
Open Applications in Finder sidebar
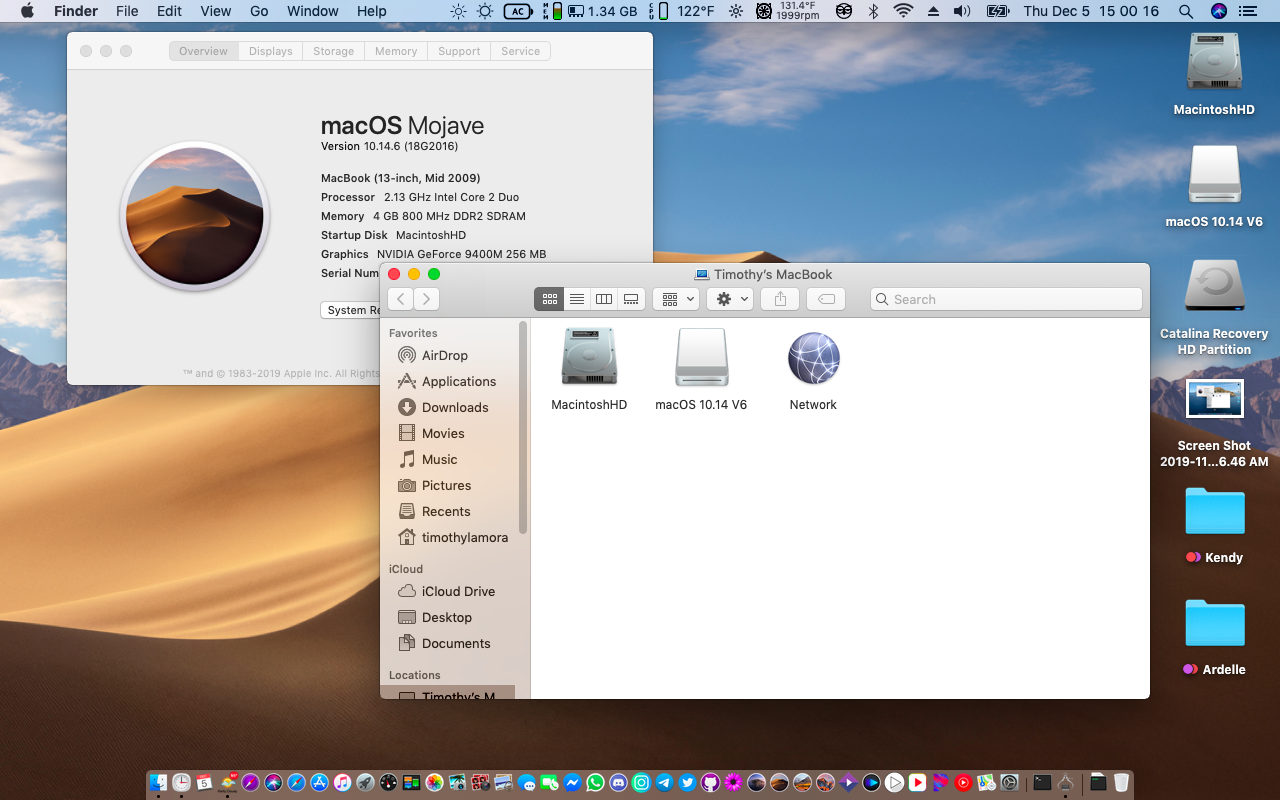(449, 381)
